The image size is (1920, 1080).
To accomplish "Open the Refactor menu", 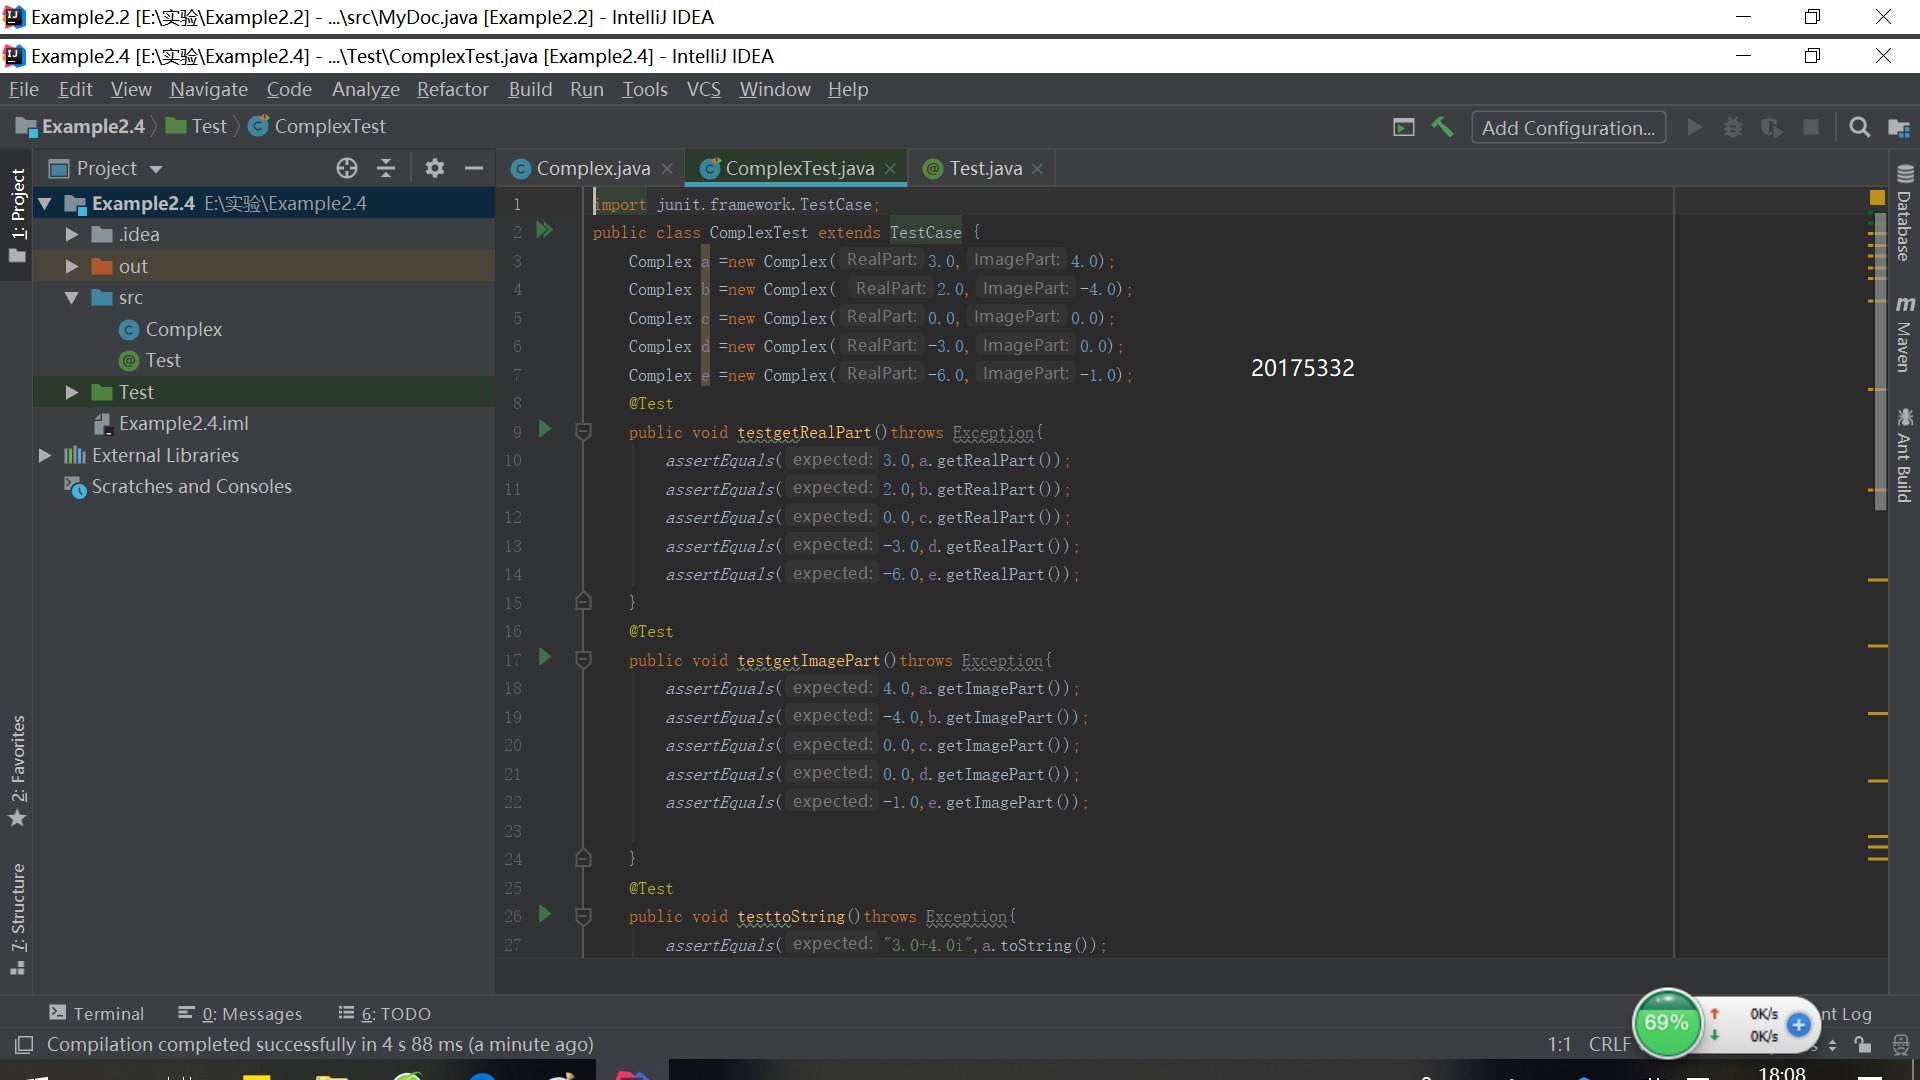I will pos(452,89).
